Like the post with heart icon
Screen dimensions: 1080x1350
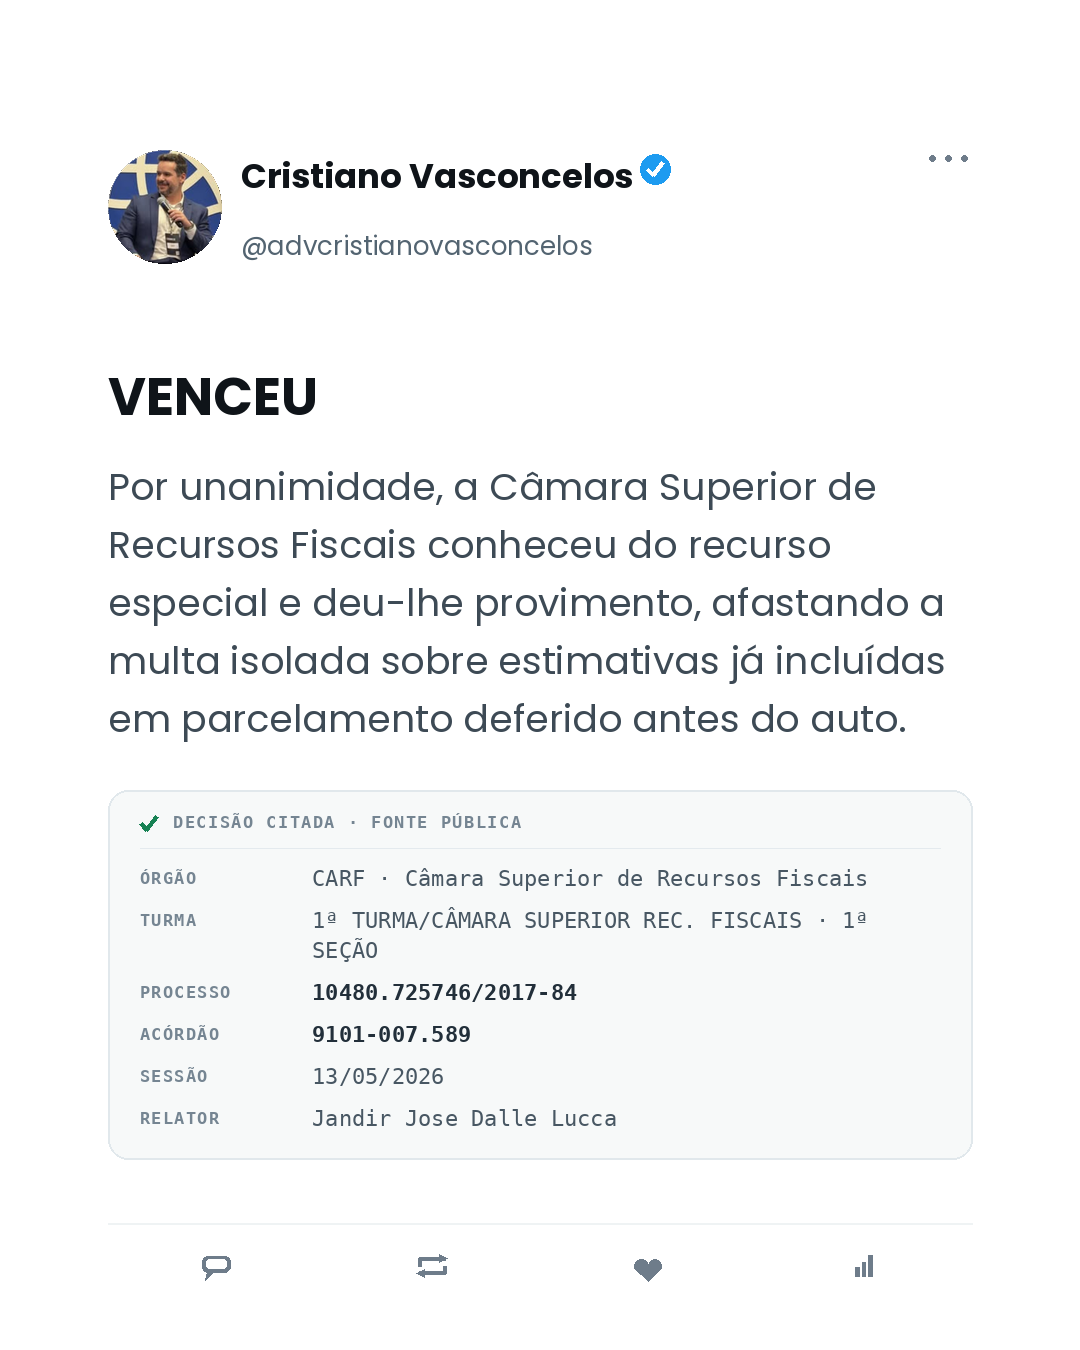point(648,1269)
